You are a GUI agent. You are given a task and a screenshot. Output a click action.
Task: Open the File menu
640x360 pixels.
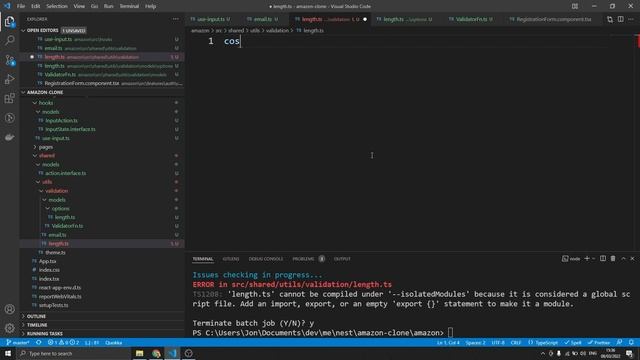tap(21, 6)
